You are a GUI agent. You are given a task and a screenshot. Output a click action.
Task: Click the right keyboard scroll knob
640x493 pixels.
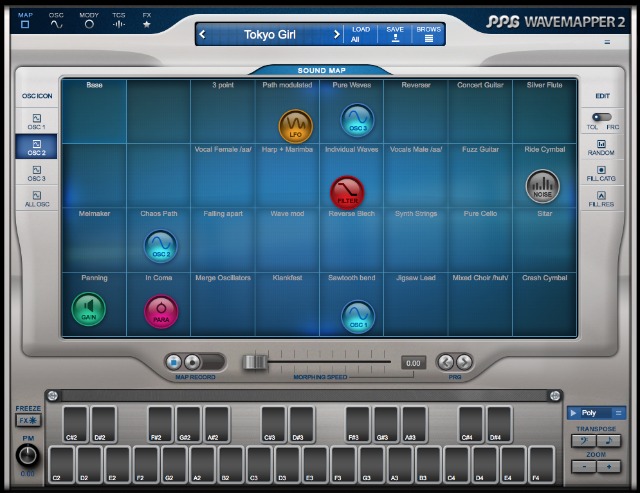(555, 395)
